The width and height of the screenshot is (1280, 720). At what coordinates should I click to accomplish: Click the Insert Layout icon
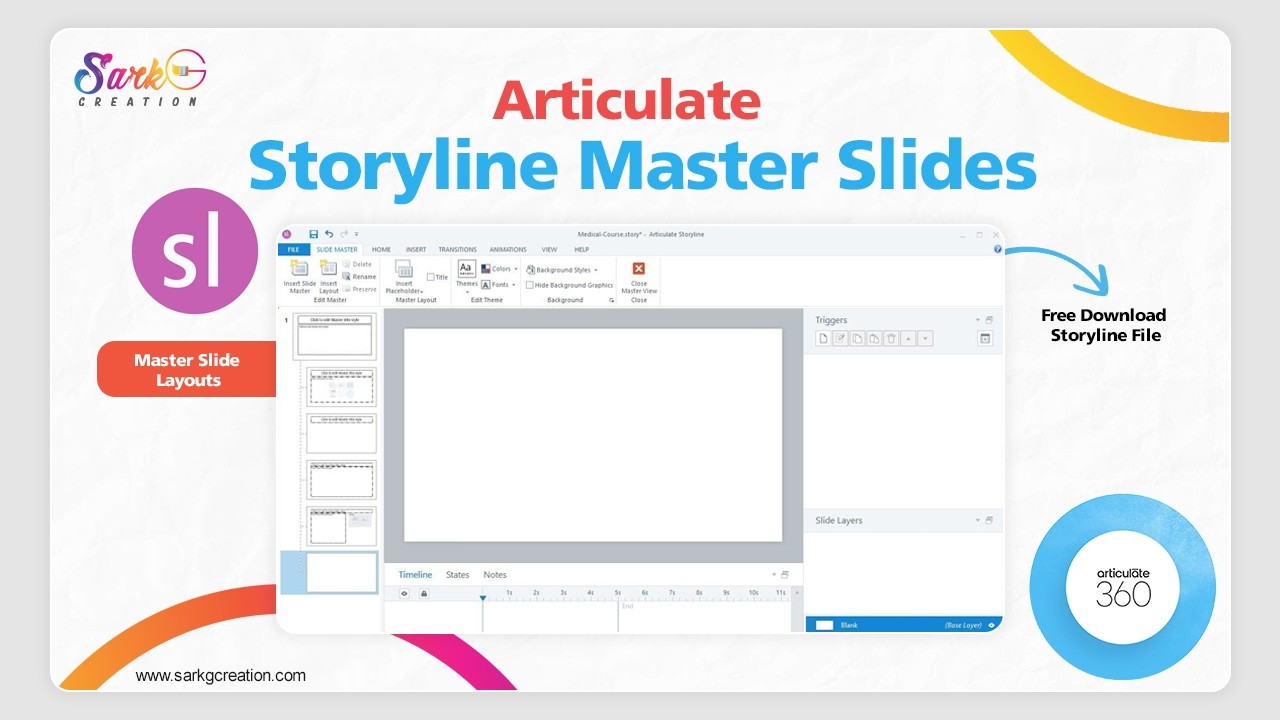pos(328,268)
